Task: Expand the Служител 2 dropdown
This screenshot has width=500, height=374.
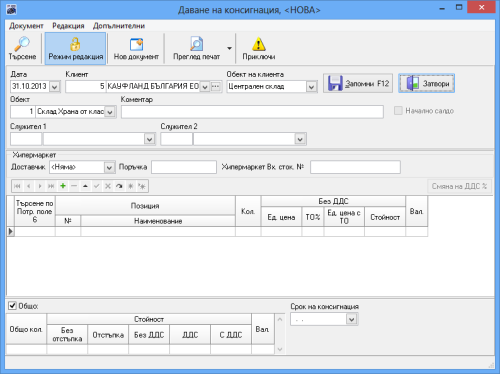Action: 300,139
